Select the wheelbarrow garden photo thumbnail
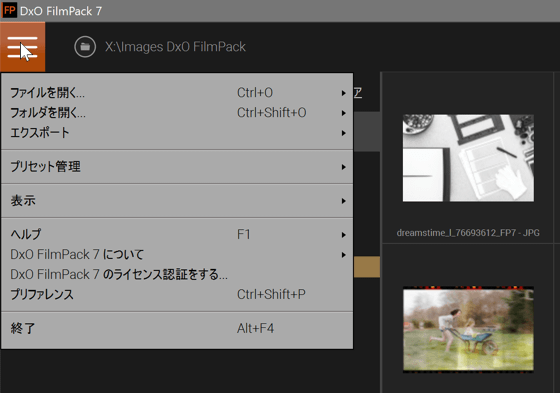This screenshot has height=393, width=560. [x=468, y=329]
